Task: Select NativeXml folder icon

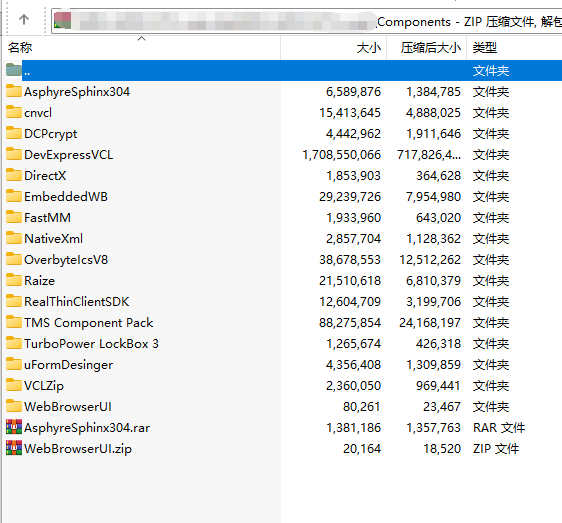Action: (14, 238)
